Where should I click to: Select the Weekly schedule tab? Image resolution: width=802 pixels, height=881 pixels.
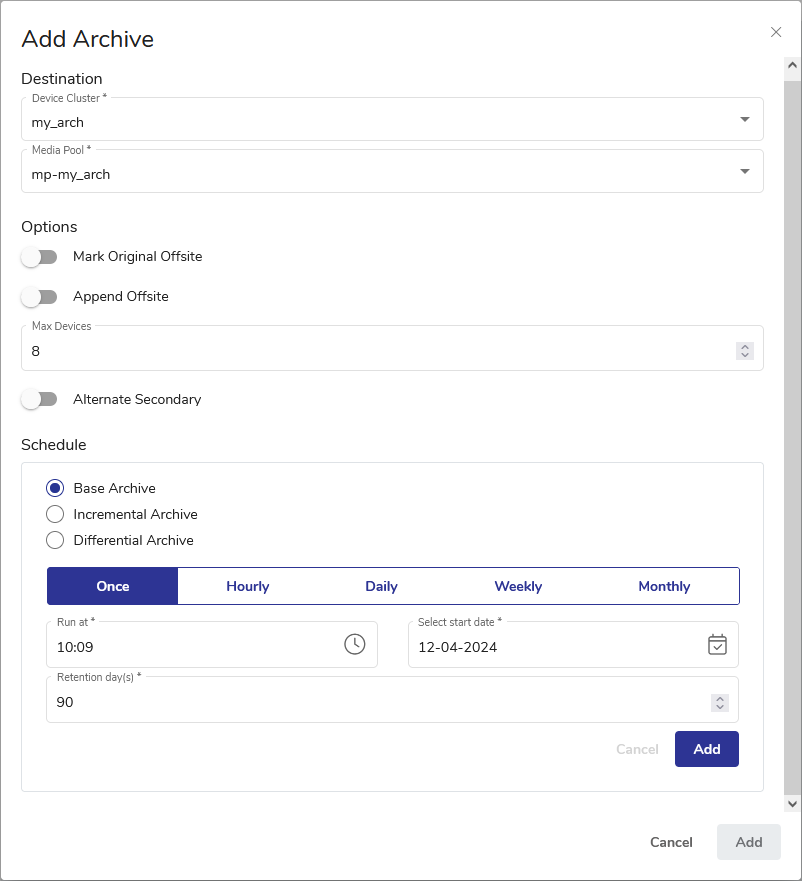(x=518, y=587)
